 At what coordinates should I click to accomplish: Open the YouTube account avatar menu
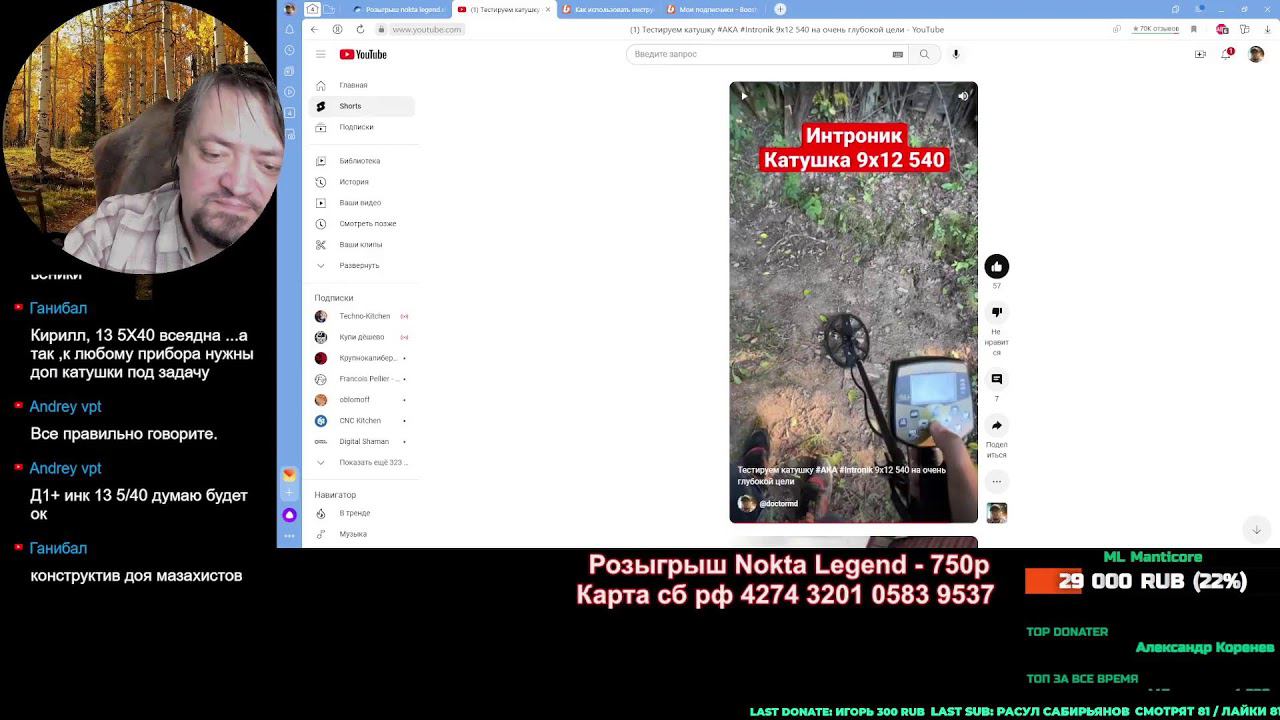[x=1256, y=54]
